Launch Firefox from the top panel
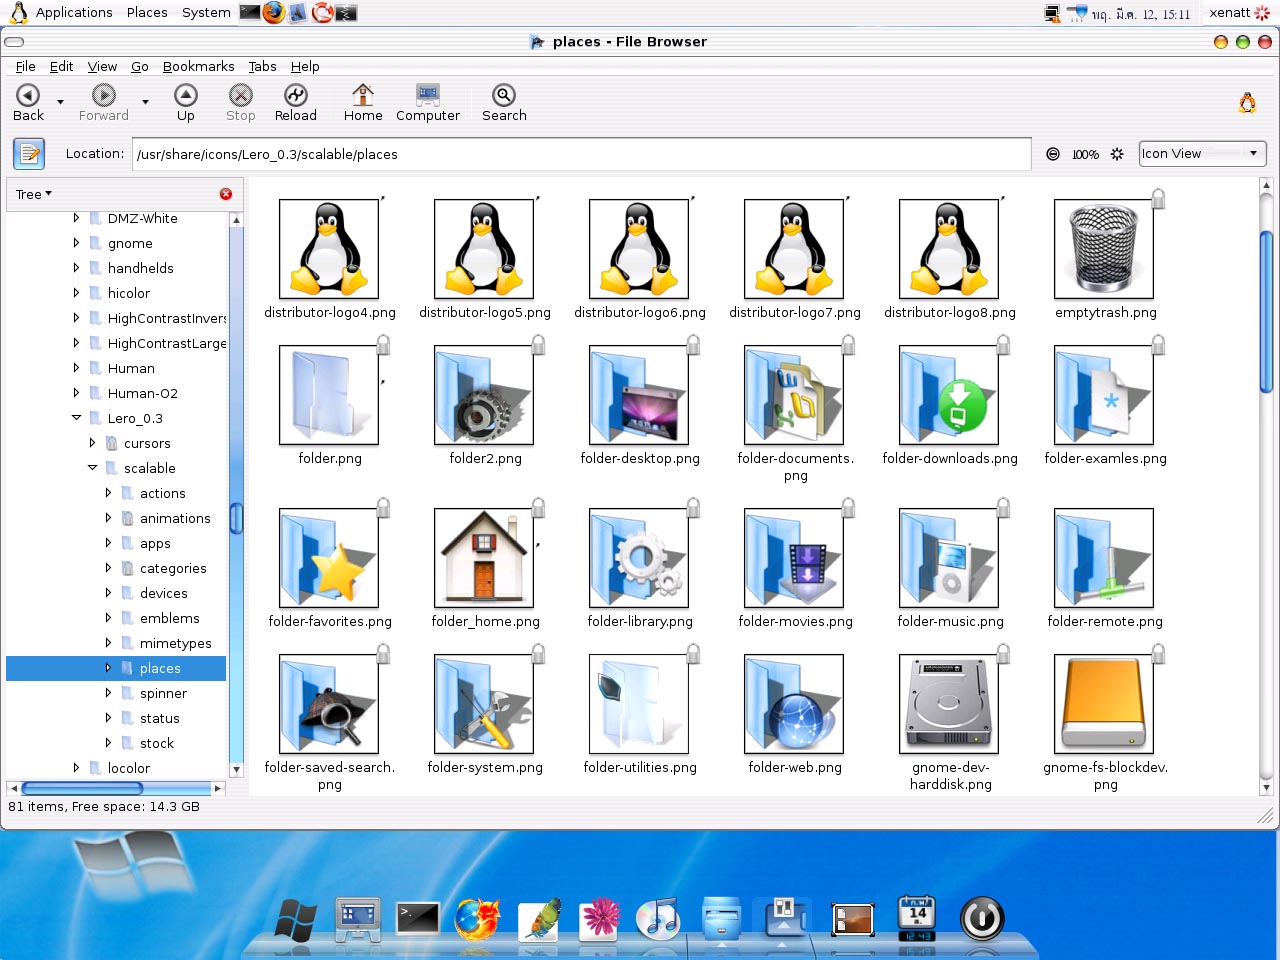 click(273, 12)
